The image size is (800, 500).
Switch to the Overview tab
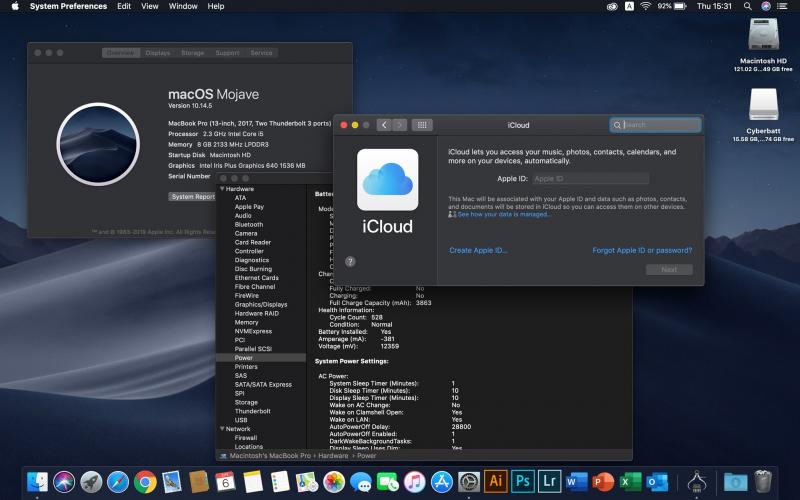tap(121, 53)
